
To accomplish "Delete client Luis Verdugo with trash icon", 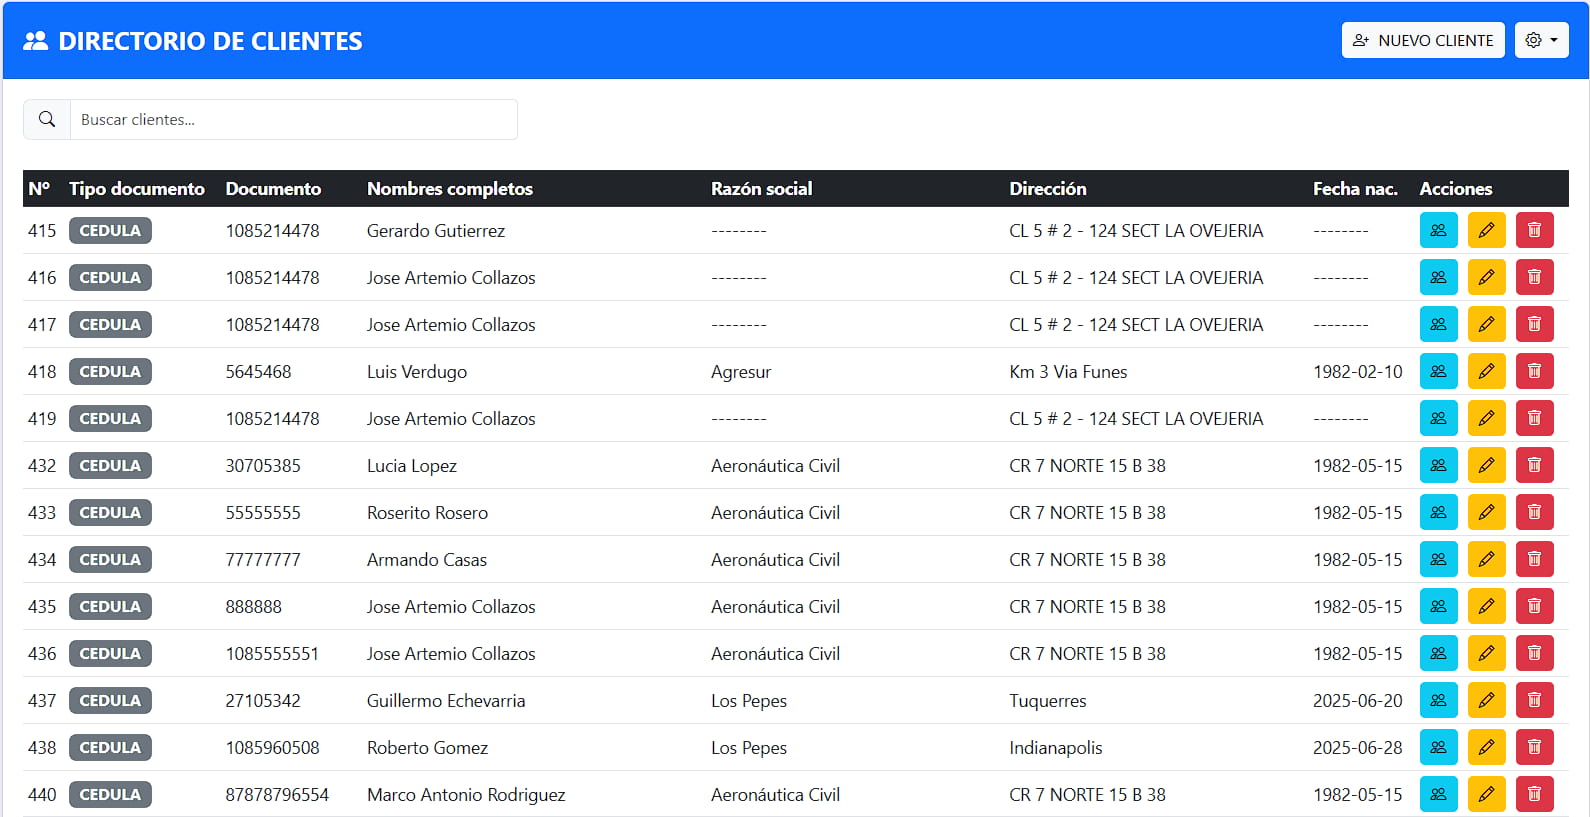I will pyautogui.click(x=1534, y=371).
